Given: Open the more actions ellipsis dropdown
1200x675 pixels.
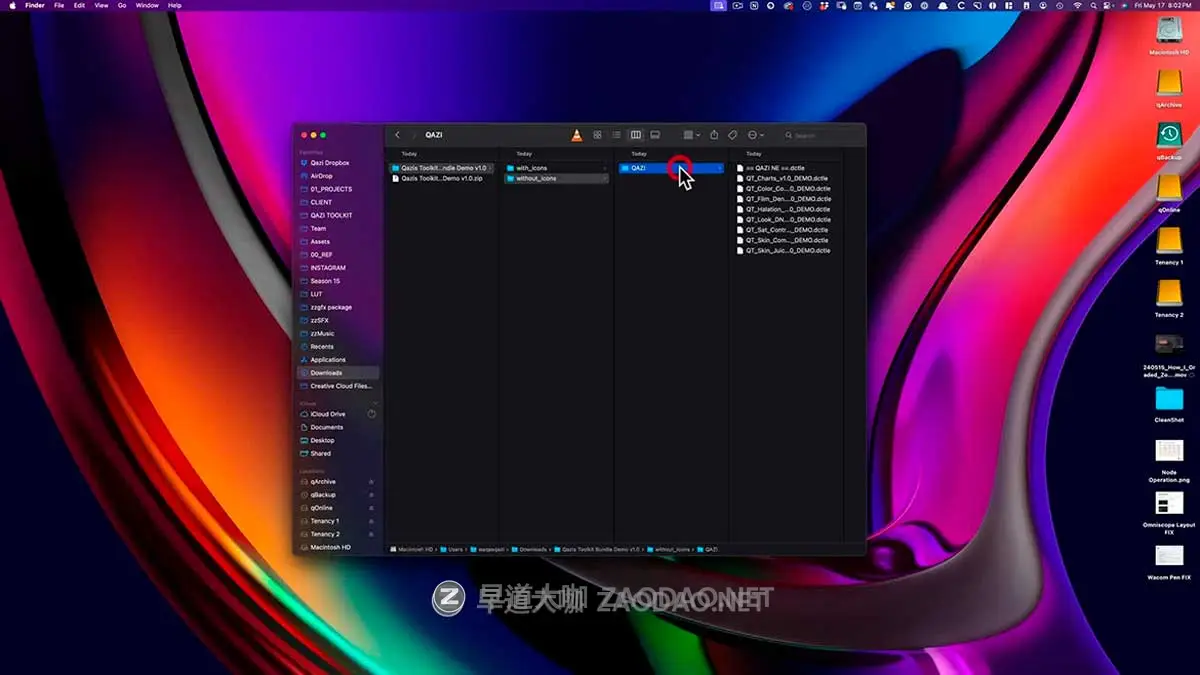Looking at the screenshot, I should 753,134.
